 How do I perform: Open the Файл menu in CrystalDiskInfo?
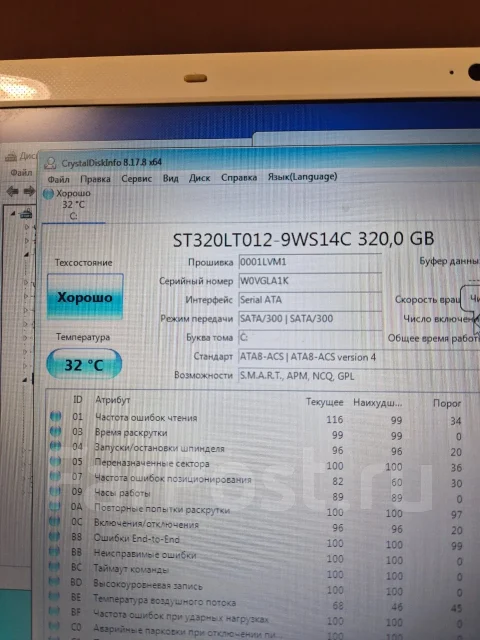click(58, 180)
